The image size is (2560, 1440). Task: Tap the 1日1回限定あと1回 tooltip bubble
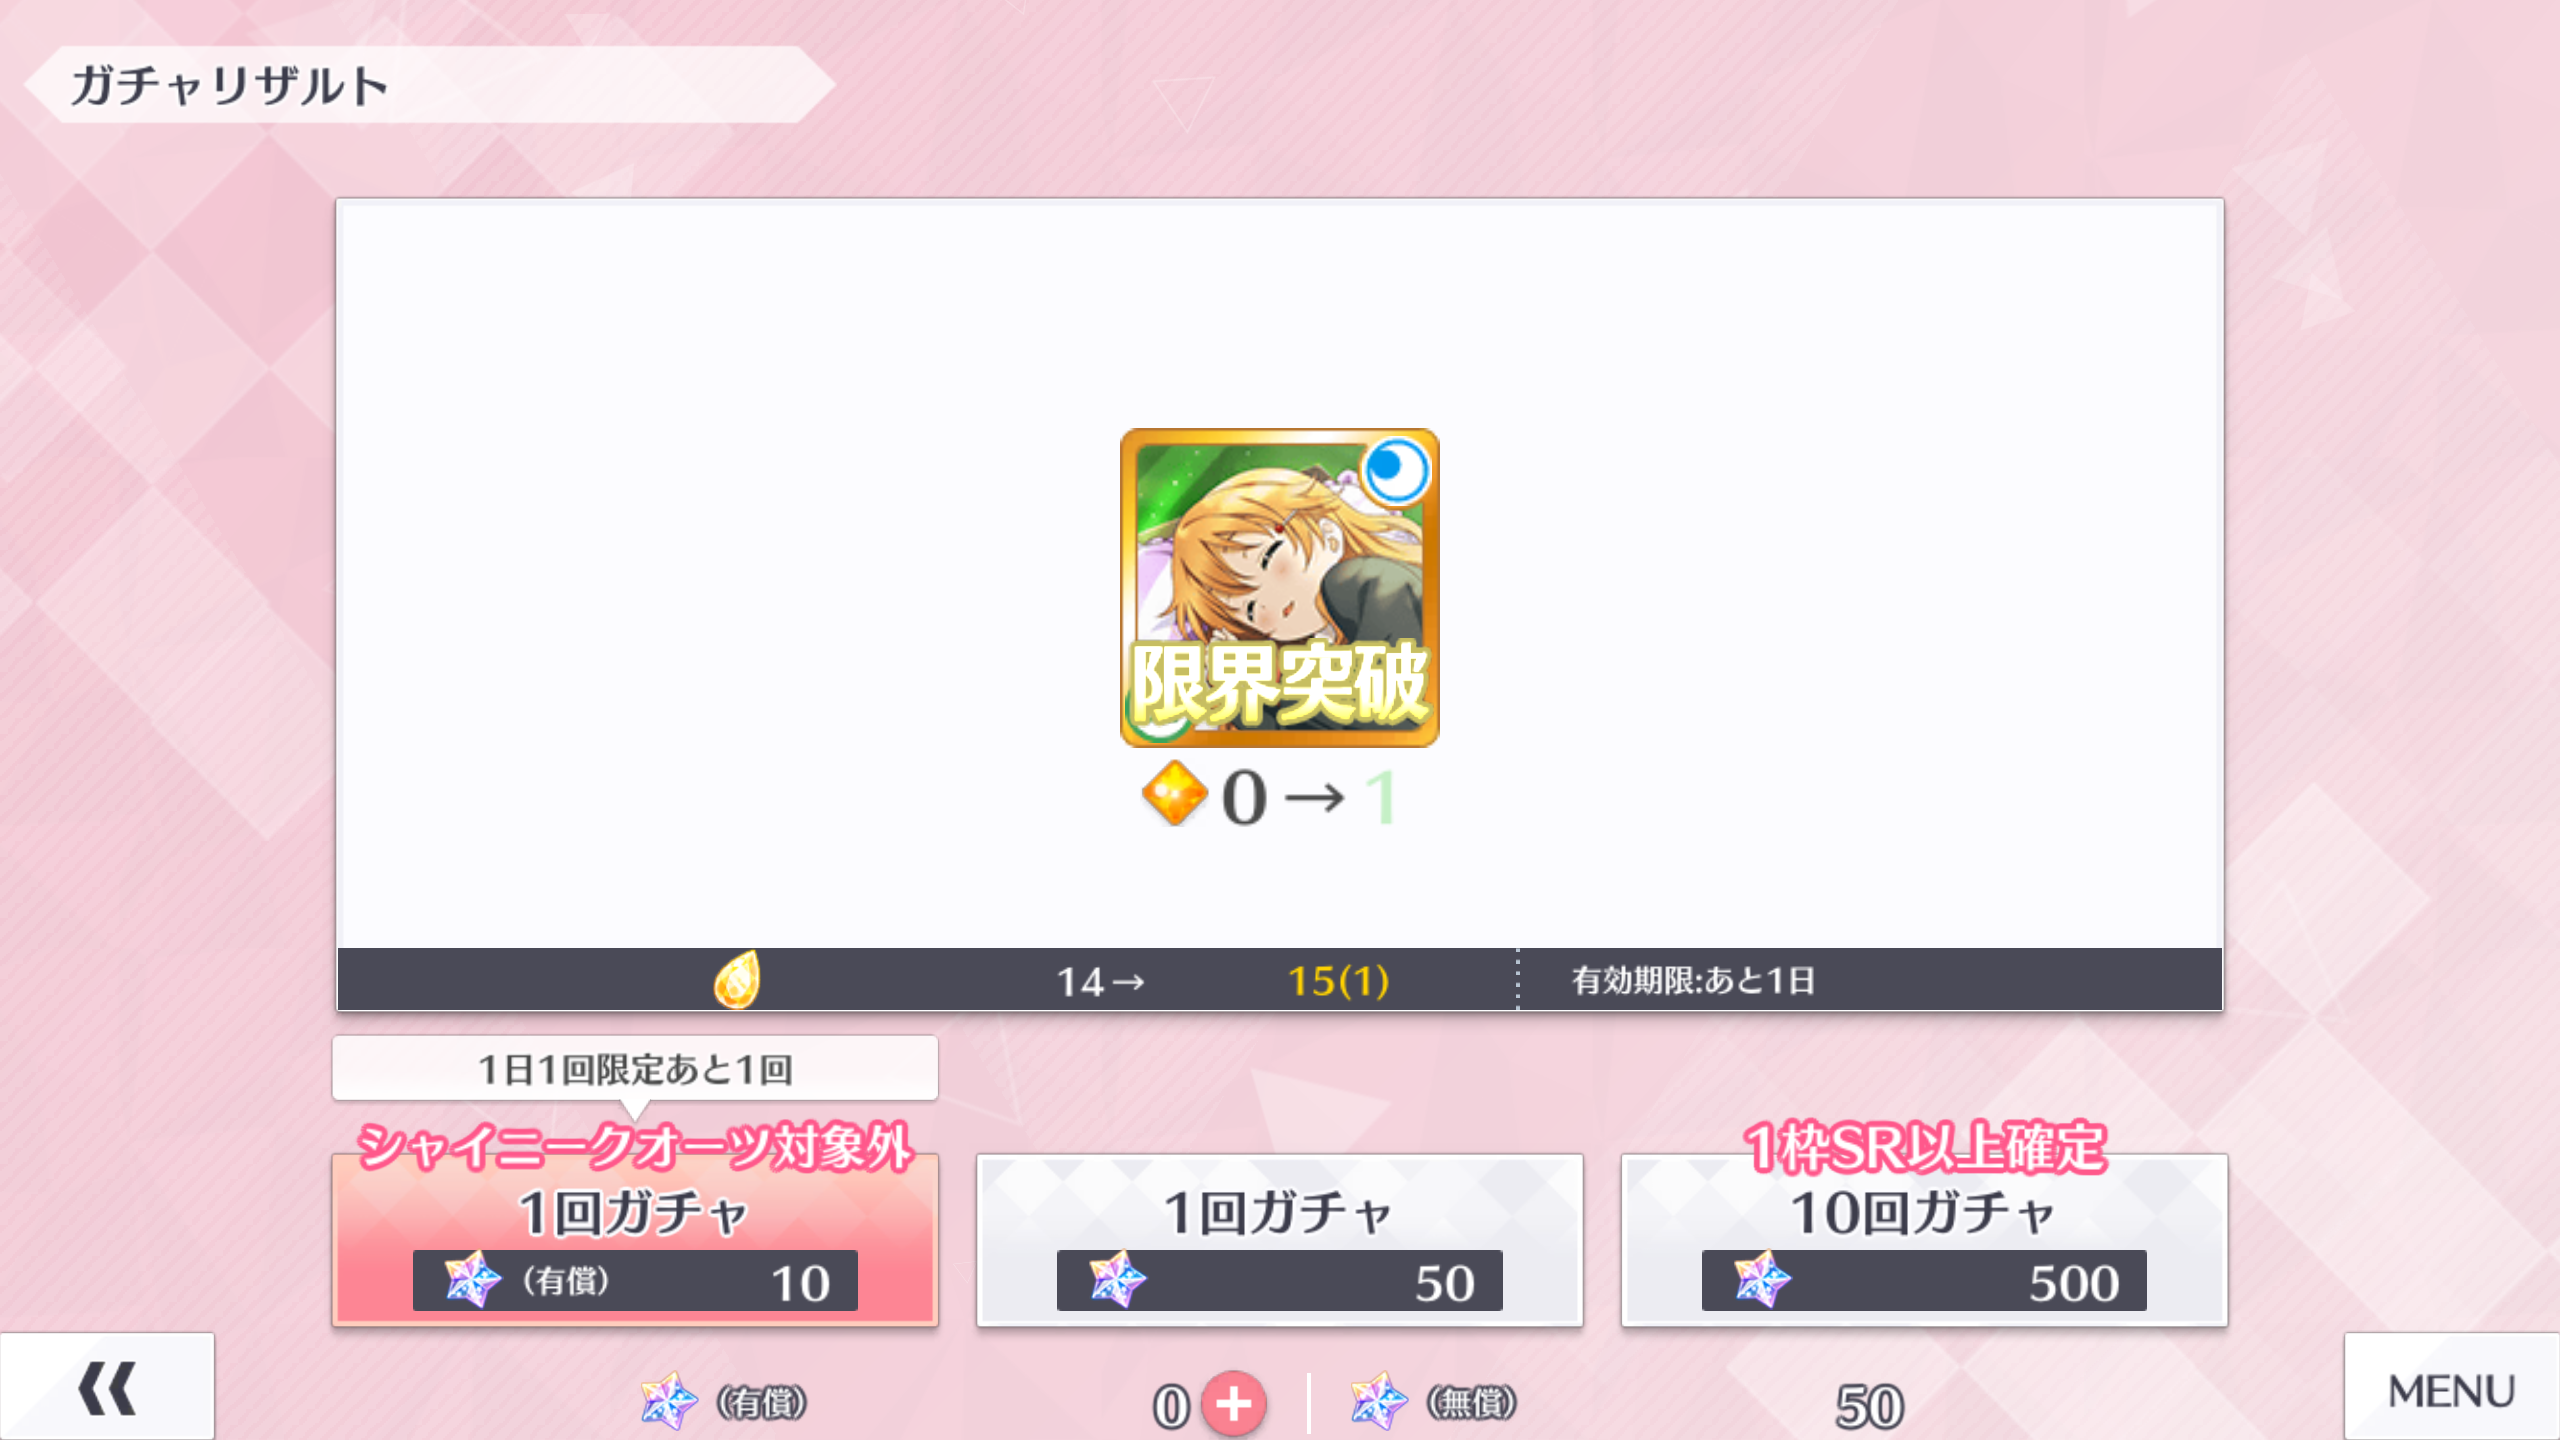click(635, 1069)
